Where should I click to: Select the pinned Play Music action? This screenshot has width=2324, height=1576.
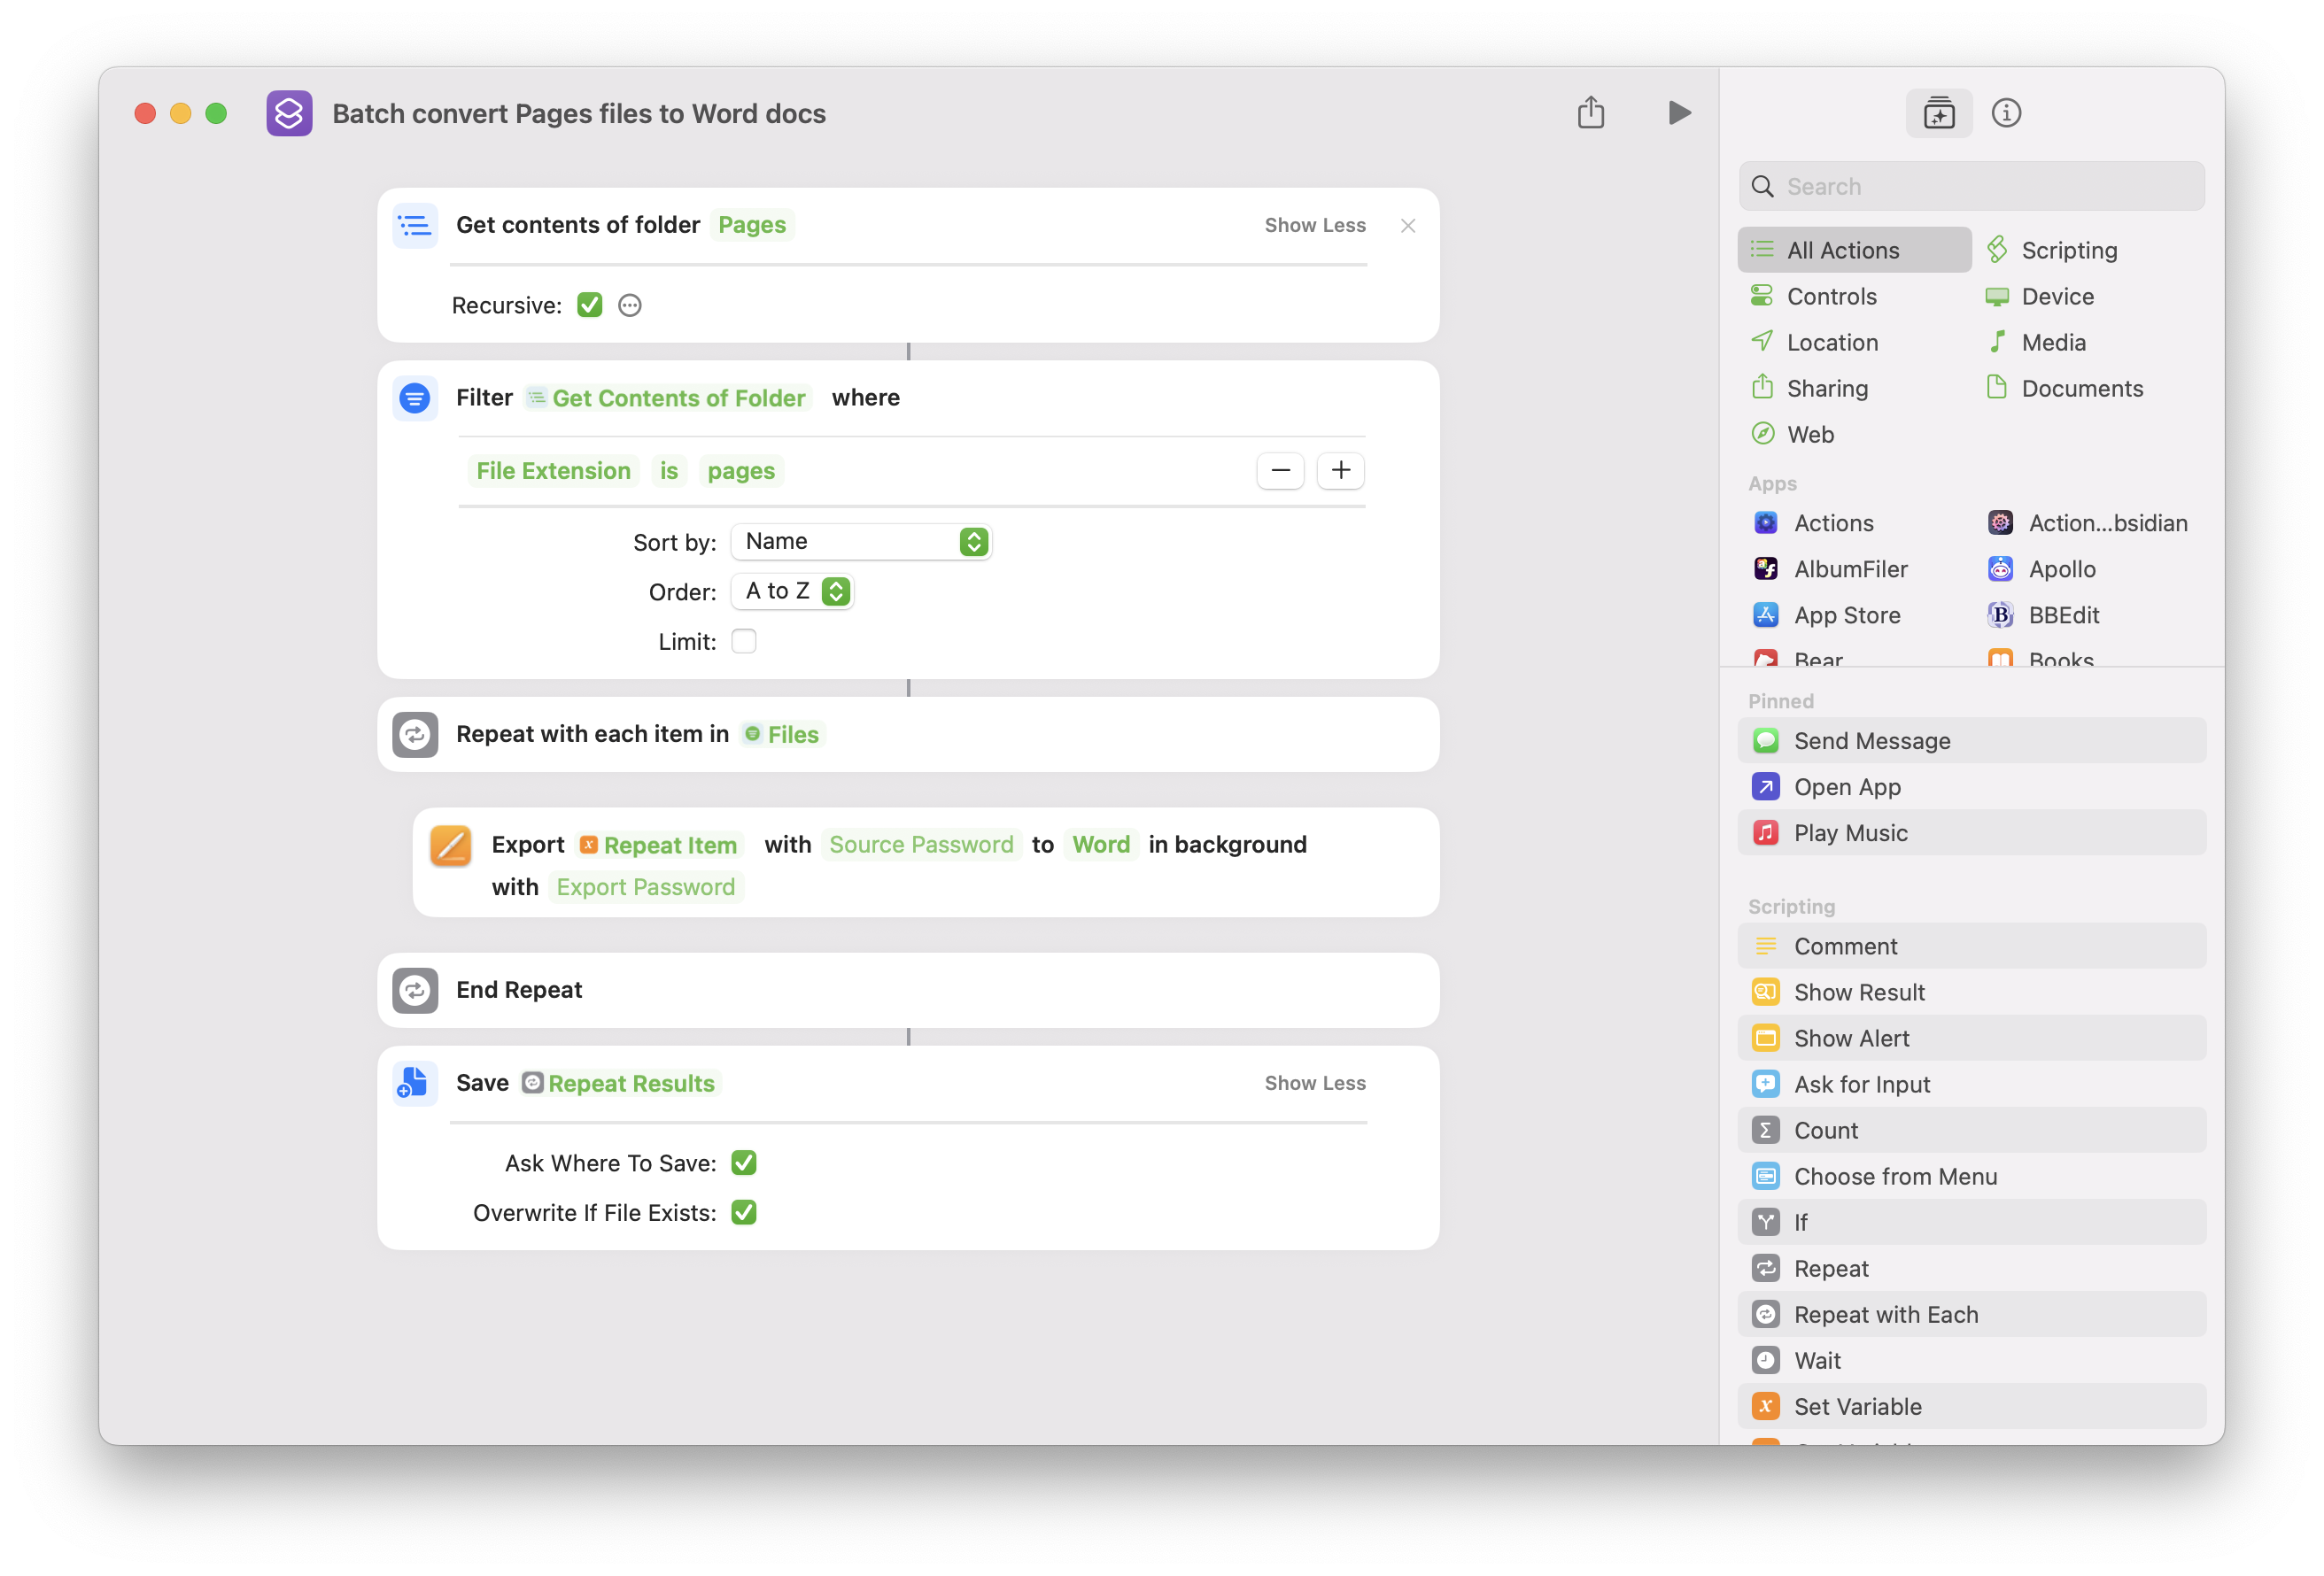pyautogui.click(x=1971, y=833)
